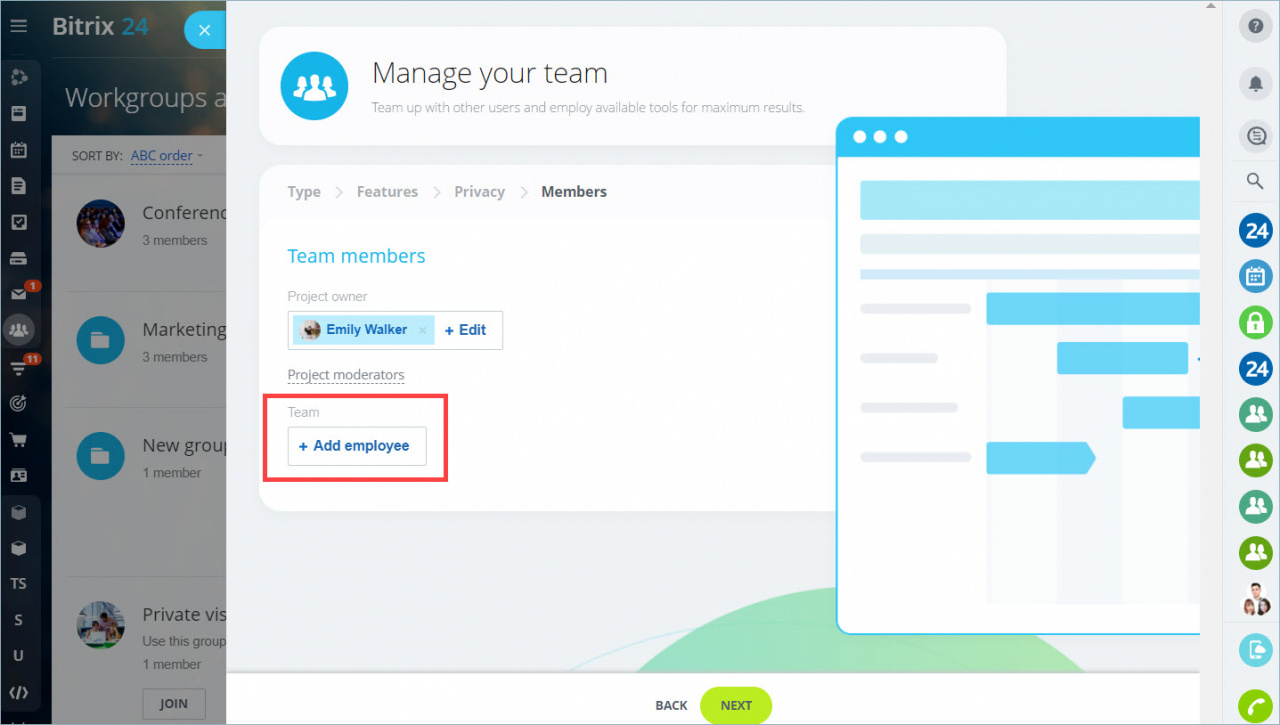Open the U item in left sidebar
This screenshot has height=725, width=1280.
(x=18, y=656)
